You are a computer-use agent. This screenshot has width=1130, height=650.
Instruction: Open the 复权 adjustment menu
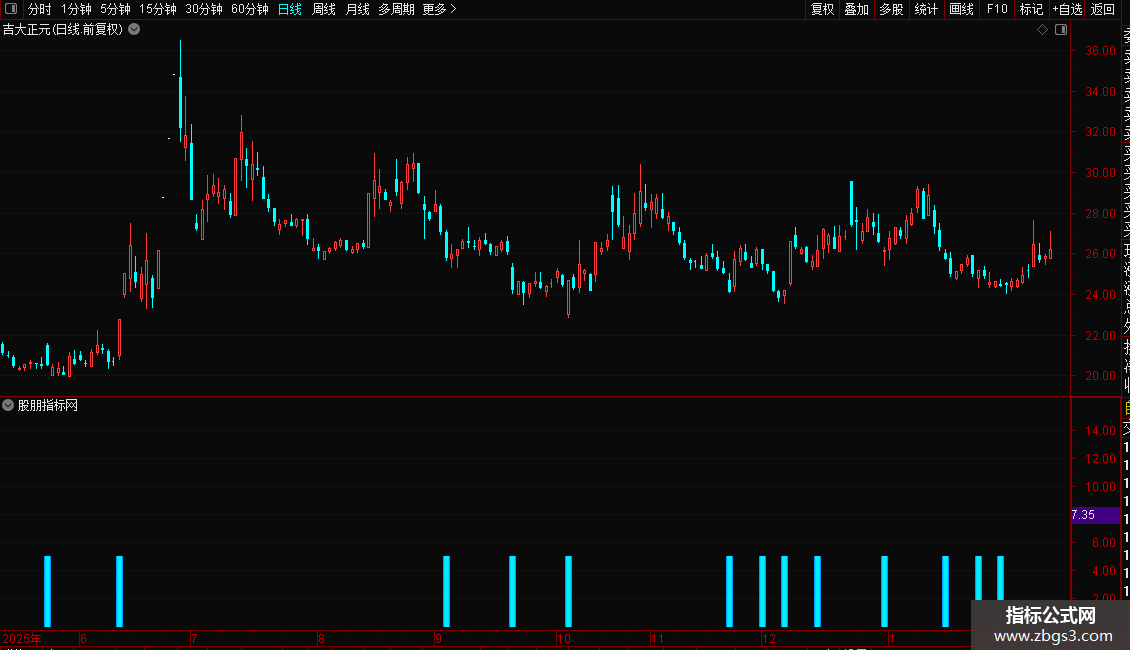pos(822,9)
